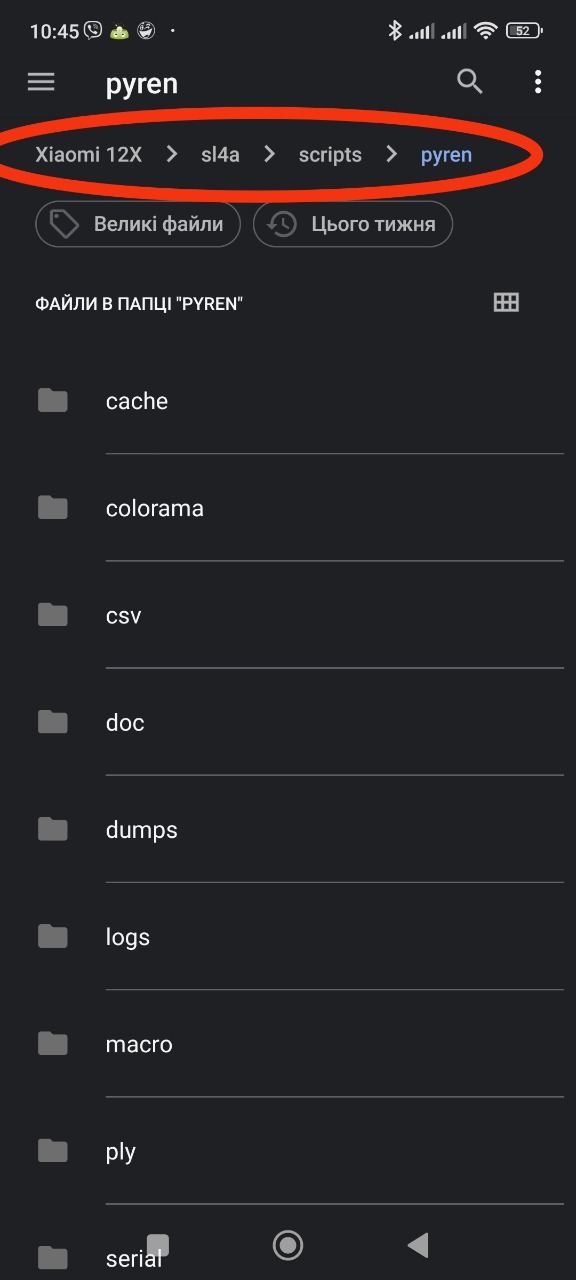This screenshot has width=576, height=1280.
Task: Switch to grid view layout
Action: coord(507,302)
